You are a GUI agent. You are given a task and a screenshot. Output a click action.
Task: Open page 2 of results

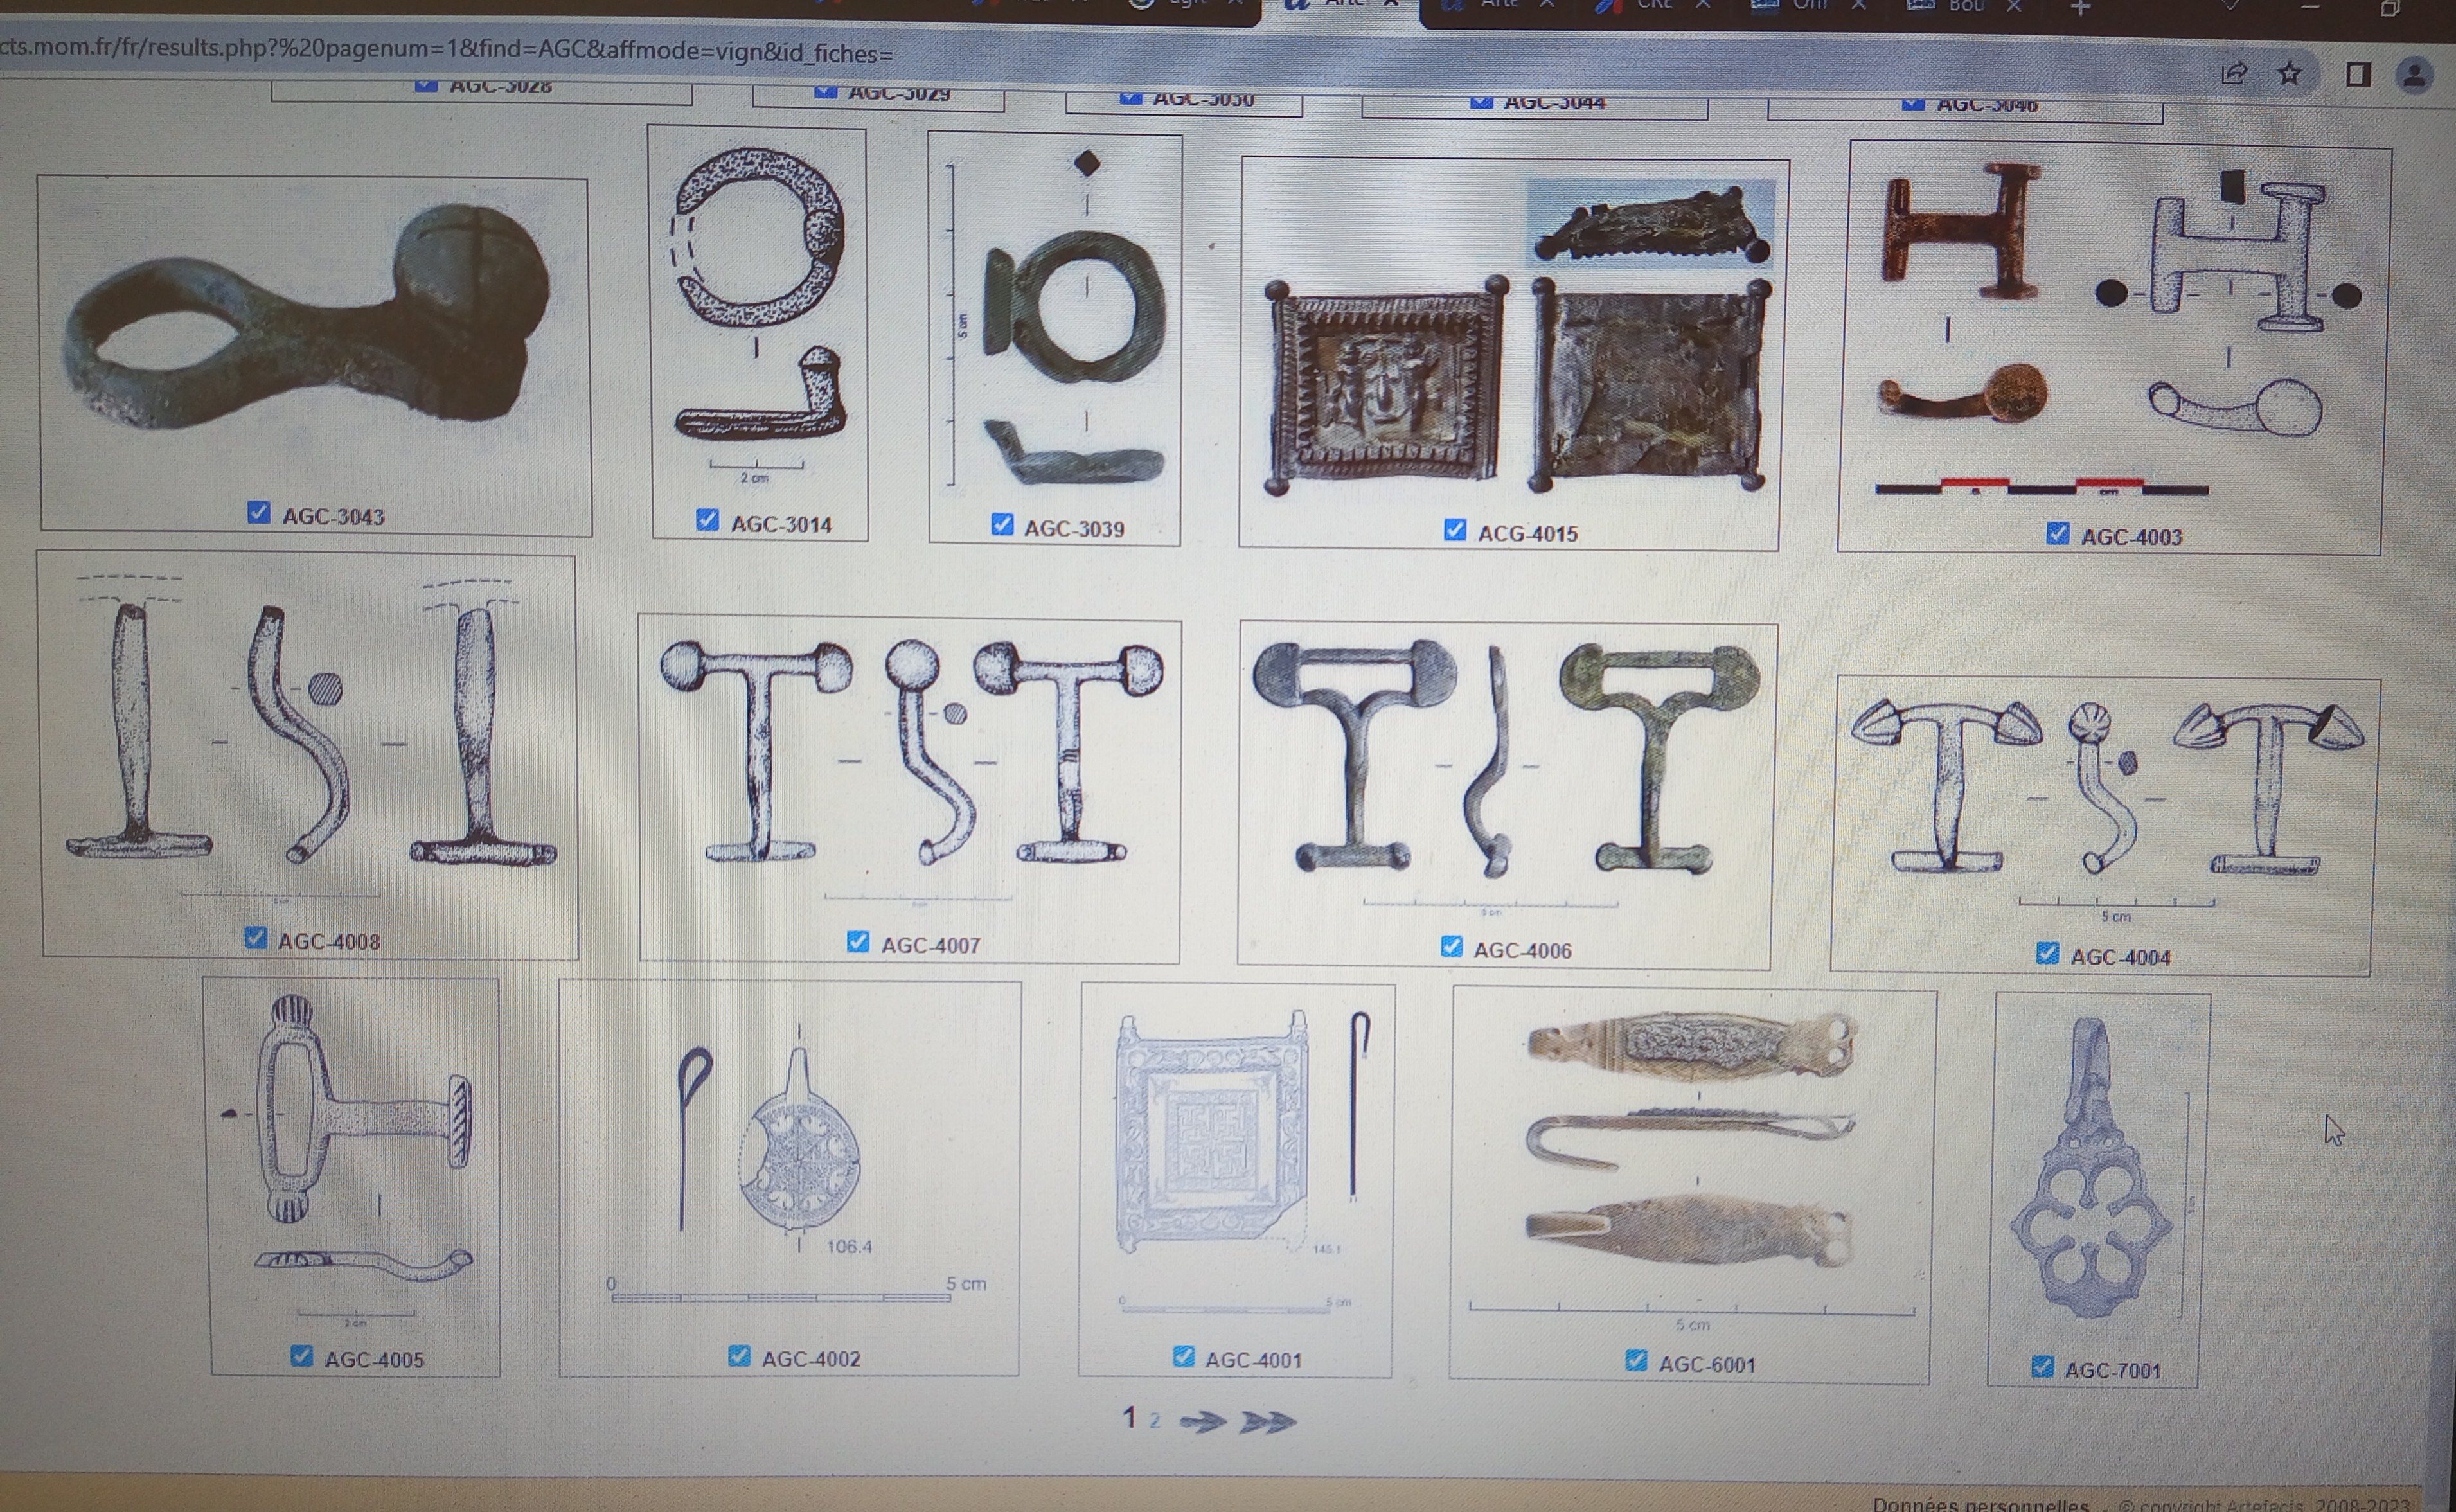tap(1155, 1421)
